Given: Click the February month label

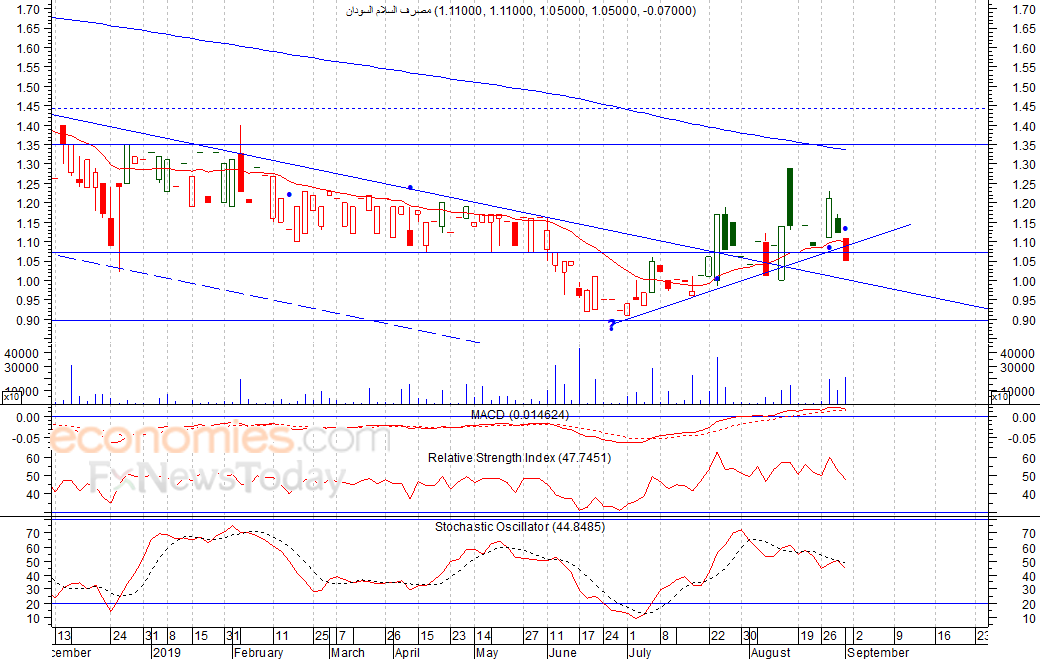Looking at the screenshot, I should 258,652.
